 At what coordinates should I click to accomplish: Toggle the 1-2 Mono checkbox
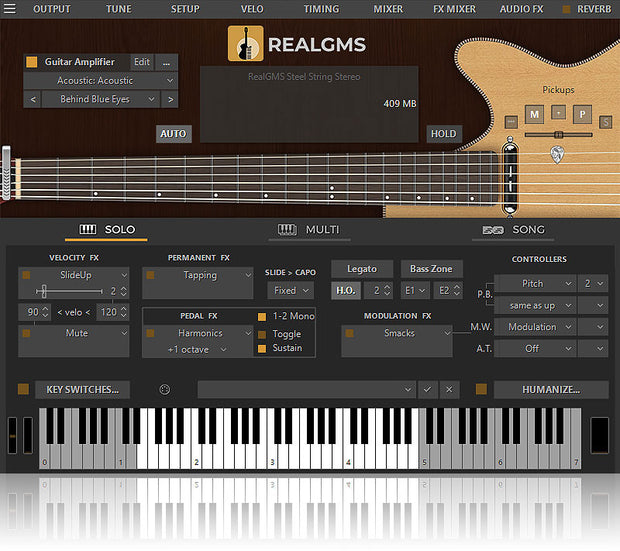[262, 316]
